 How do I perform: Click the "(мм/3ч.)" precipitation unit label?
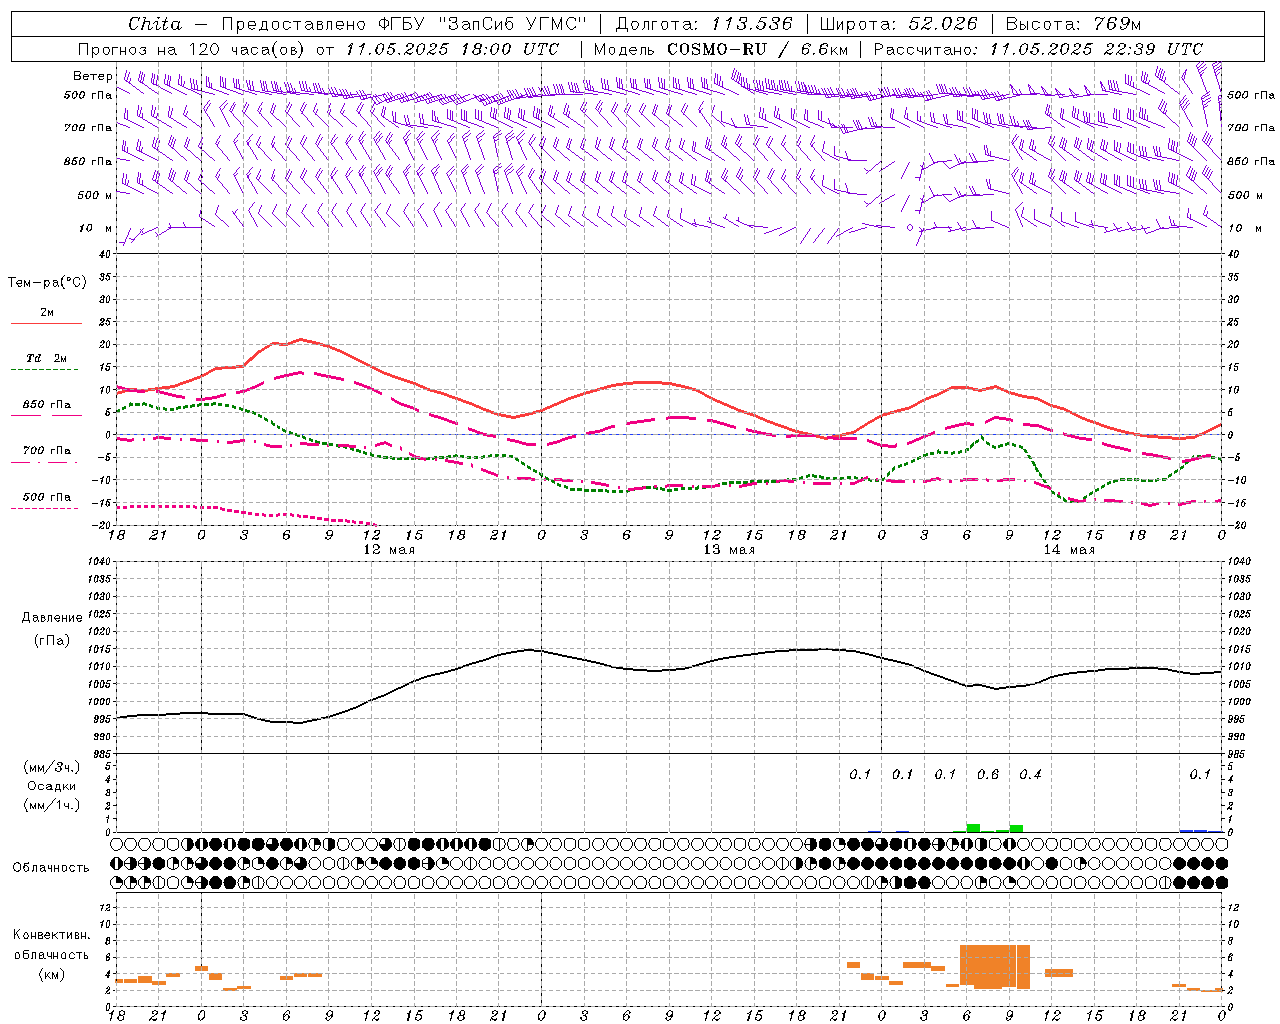[x=52, y=767]
